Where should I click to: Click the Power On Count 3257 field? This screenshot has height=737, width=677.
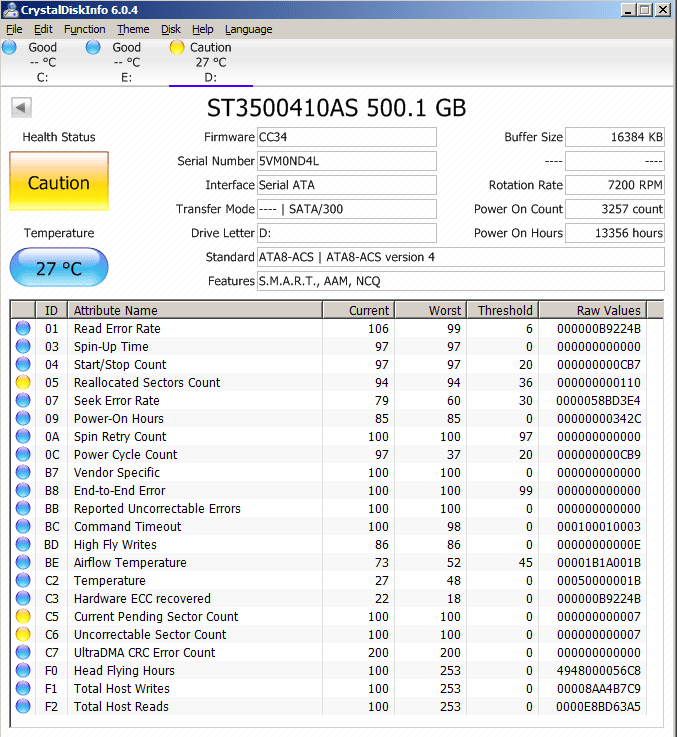point(615,209)
